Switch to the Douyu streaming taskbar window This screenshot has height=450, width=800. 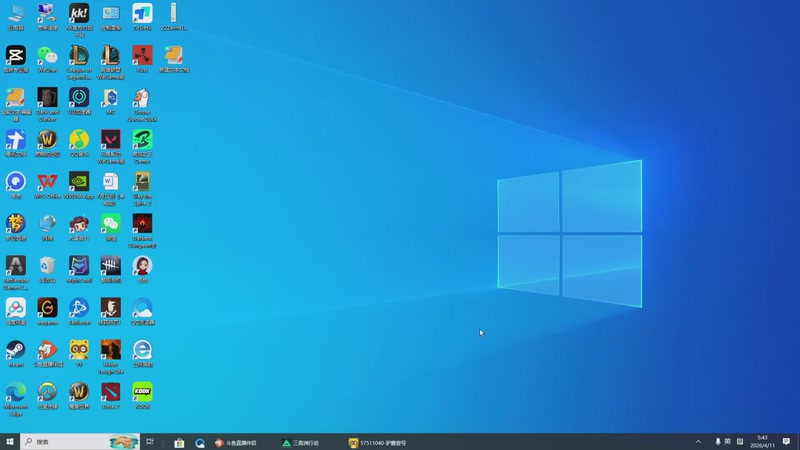[x=236, y=442]
